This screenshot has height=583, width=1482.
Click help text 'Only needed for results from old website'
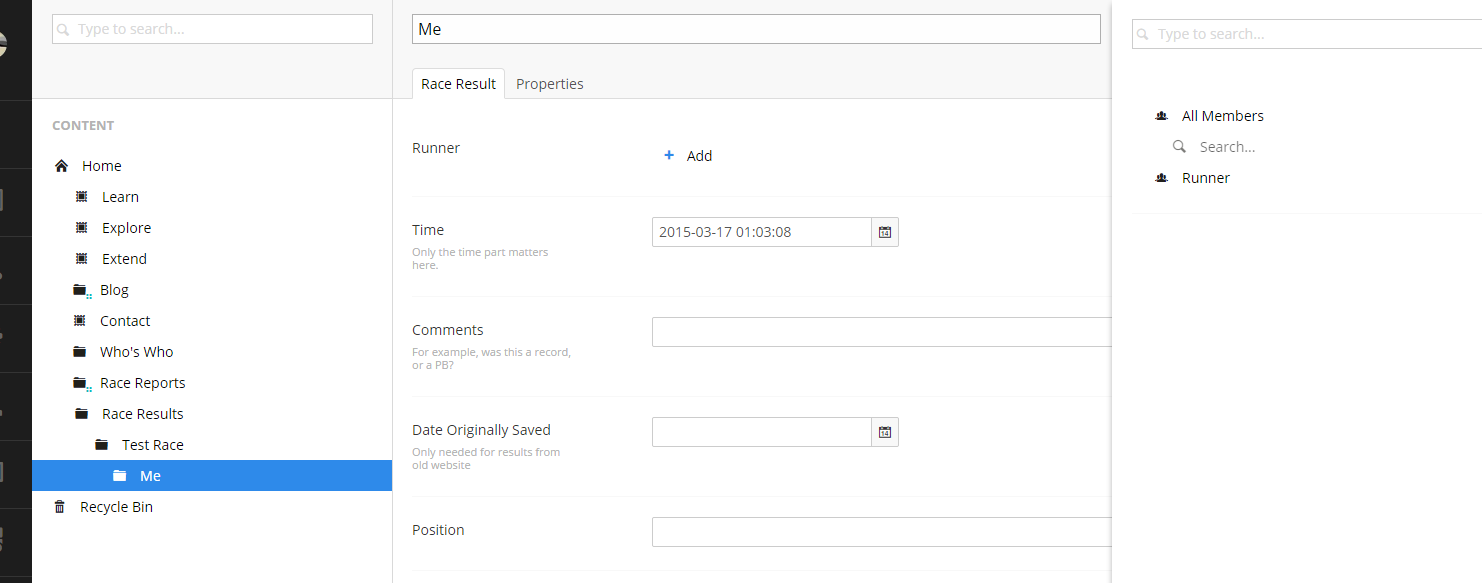pos(486,459)
